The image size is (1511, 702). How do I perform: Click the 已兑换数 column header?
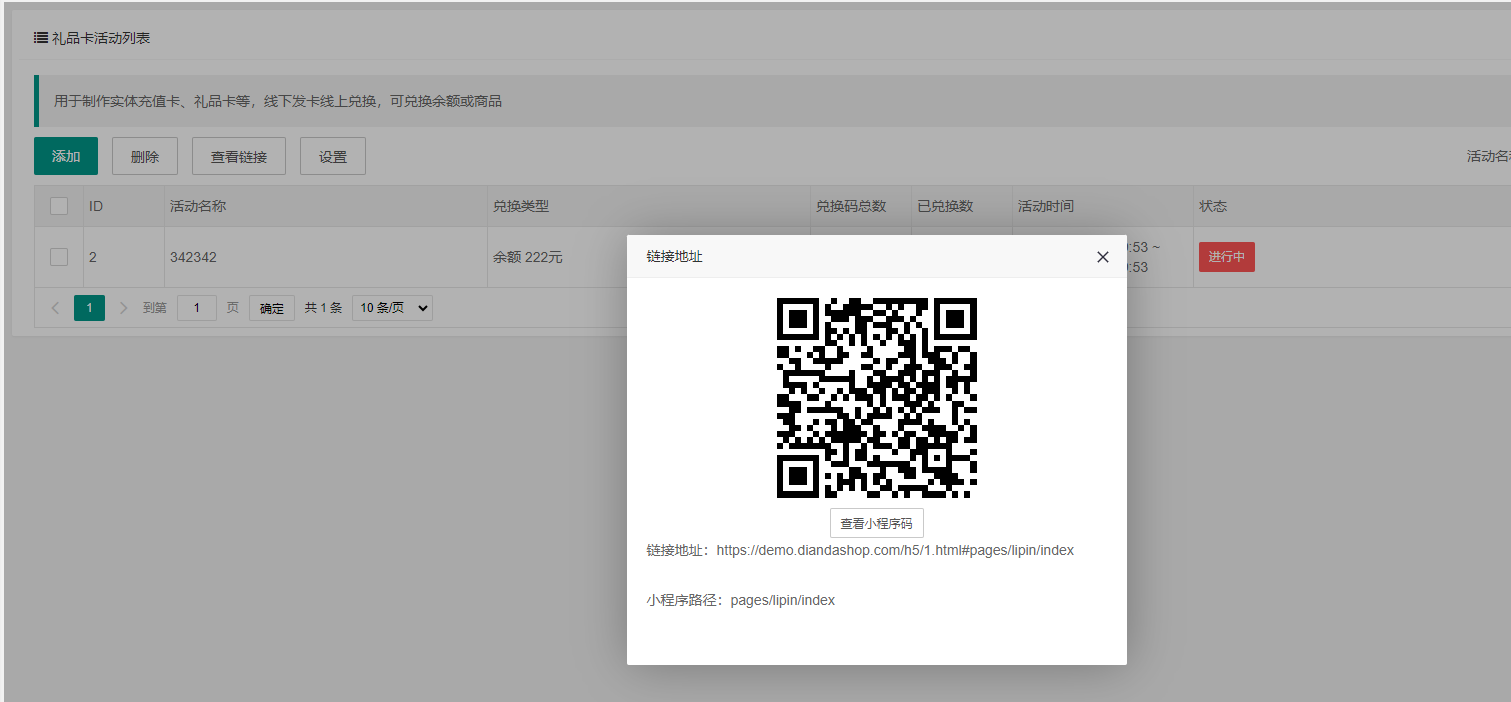click(x=945, y=206)
